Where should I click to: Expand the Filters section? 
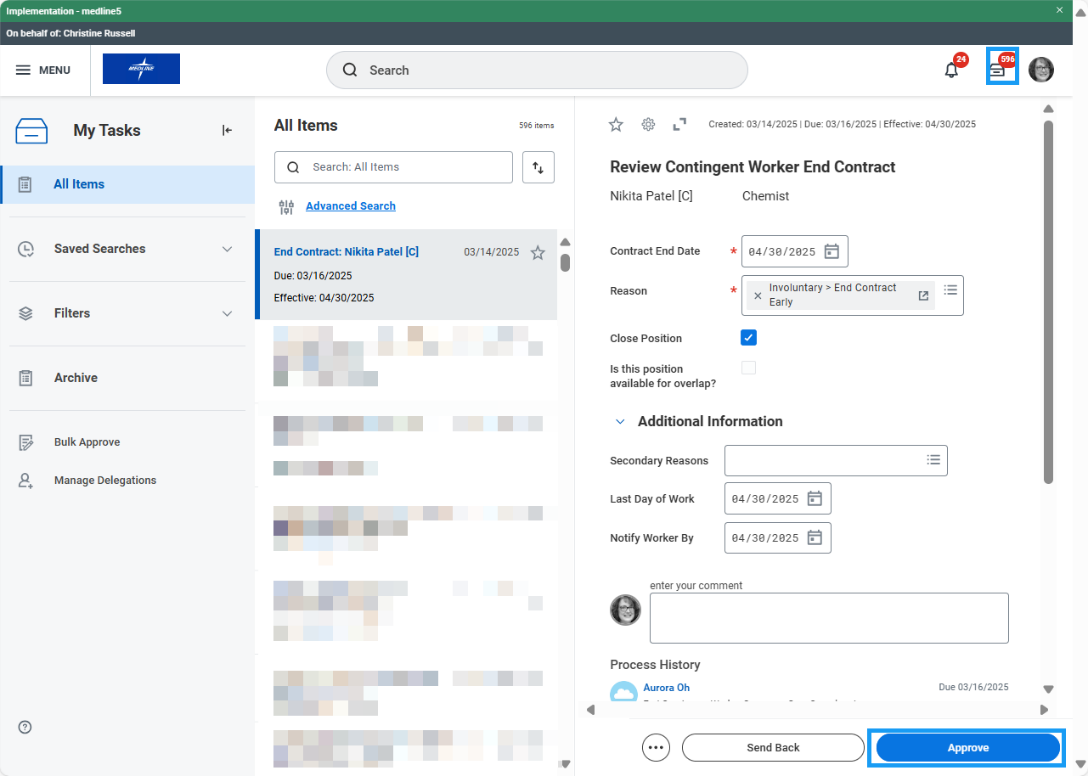[x=227, y=314]
